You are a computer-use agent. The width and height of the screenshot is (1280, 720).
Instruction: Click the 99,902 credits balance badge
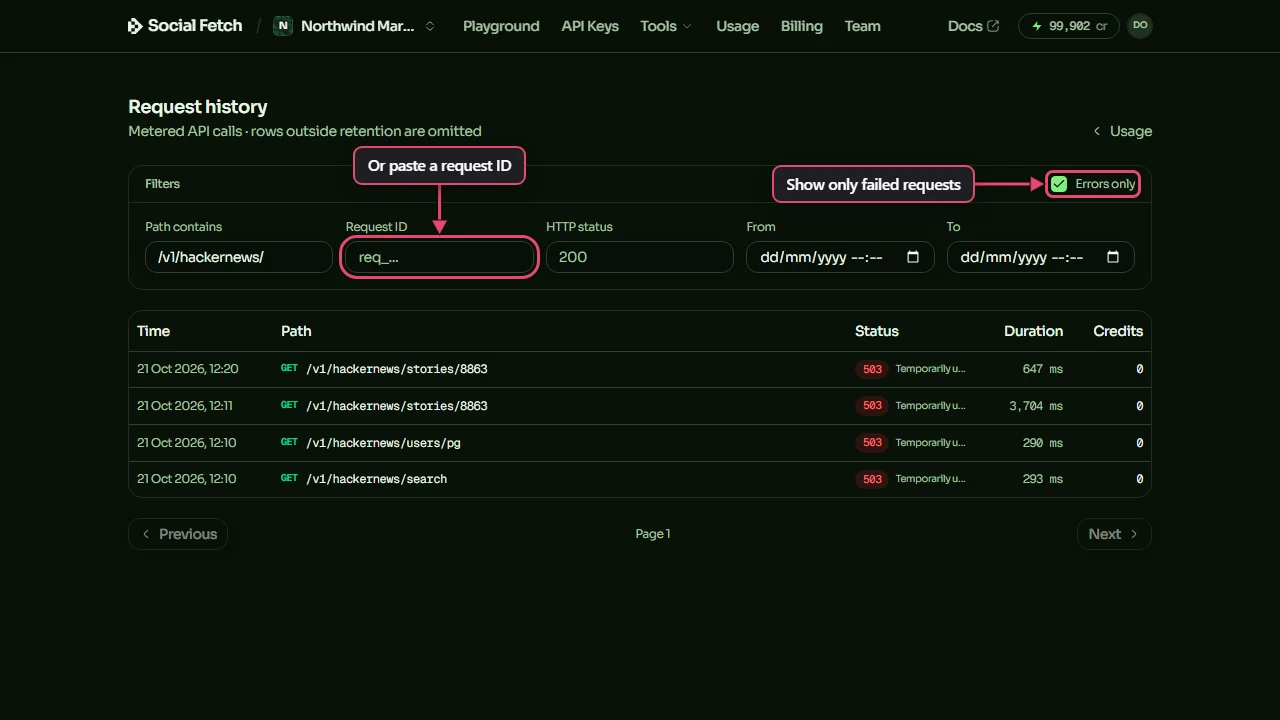point(1069,26)
